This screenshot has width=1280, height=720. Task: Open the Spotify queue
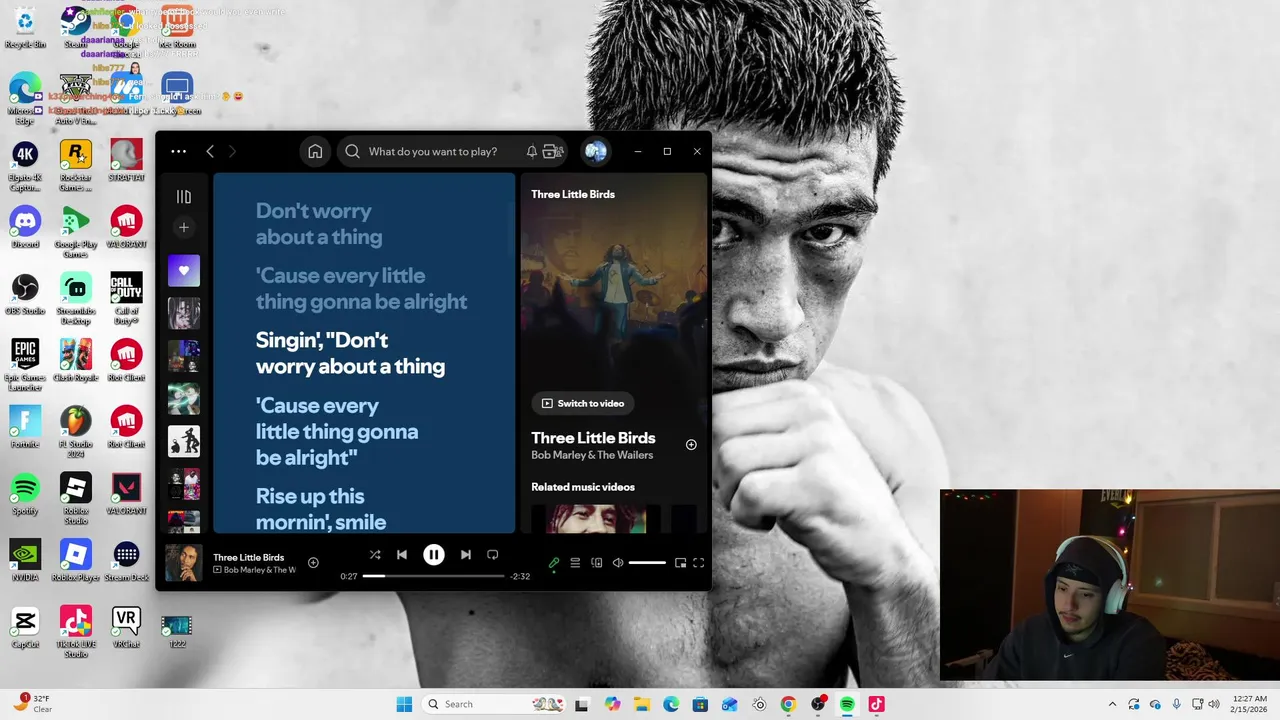pos(575,563)
